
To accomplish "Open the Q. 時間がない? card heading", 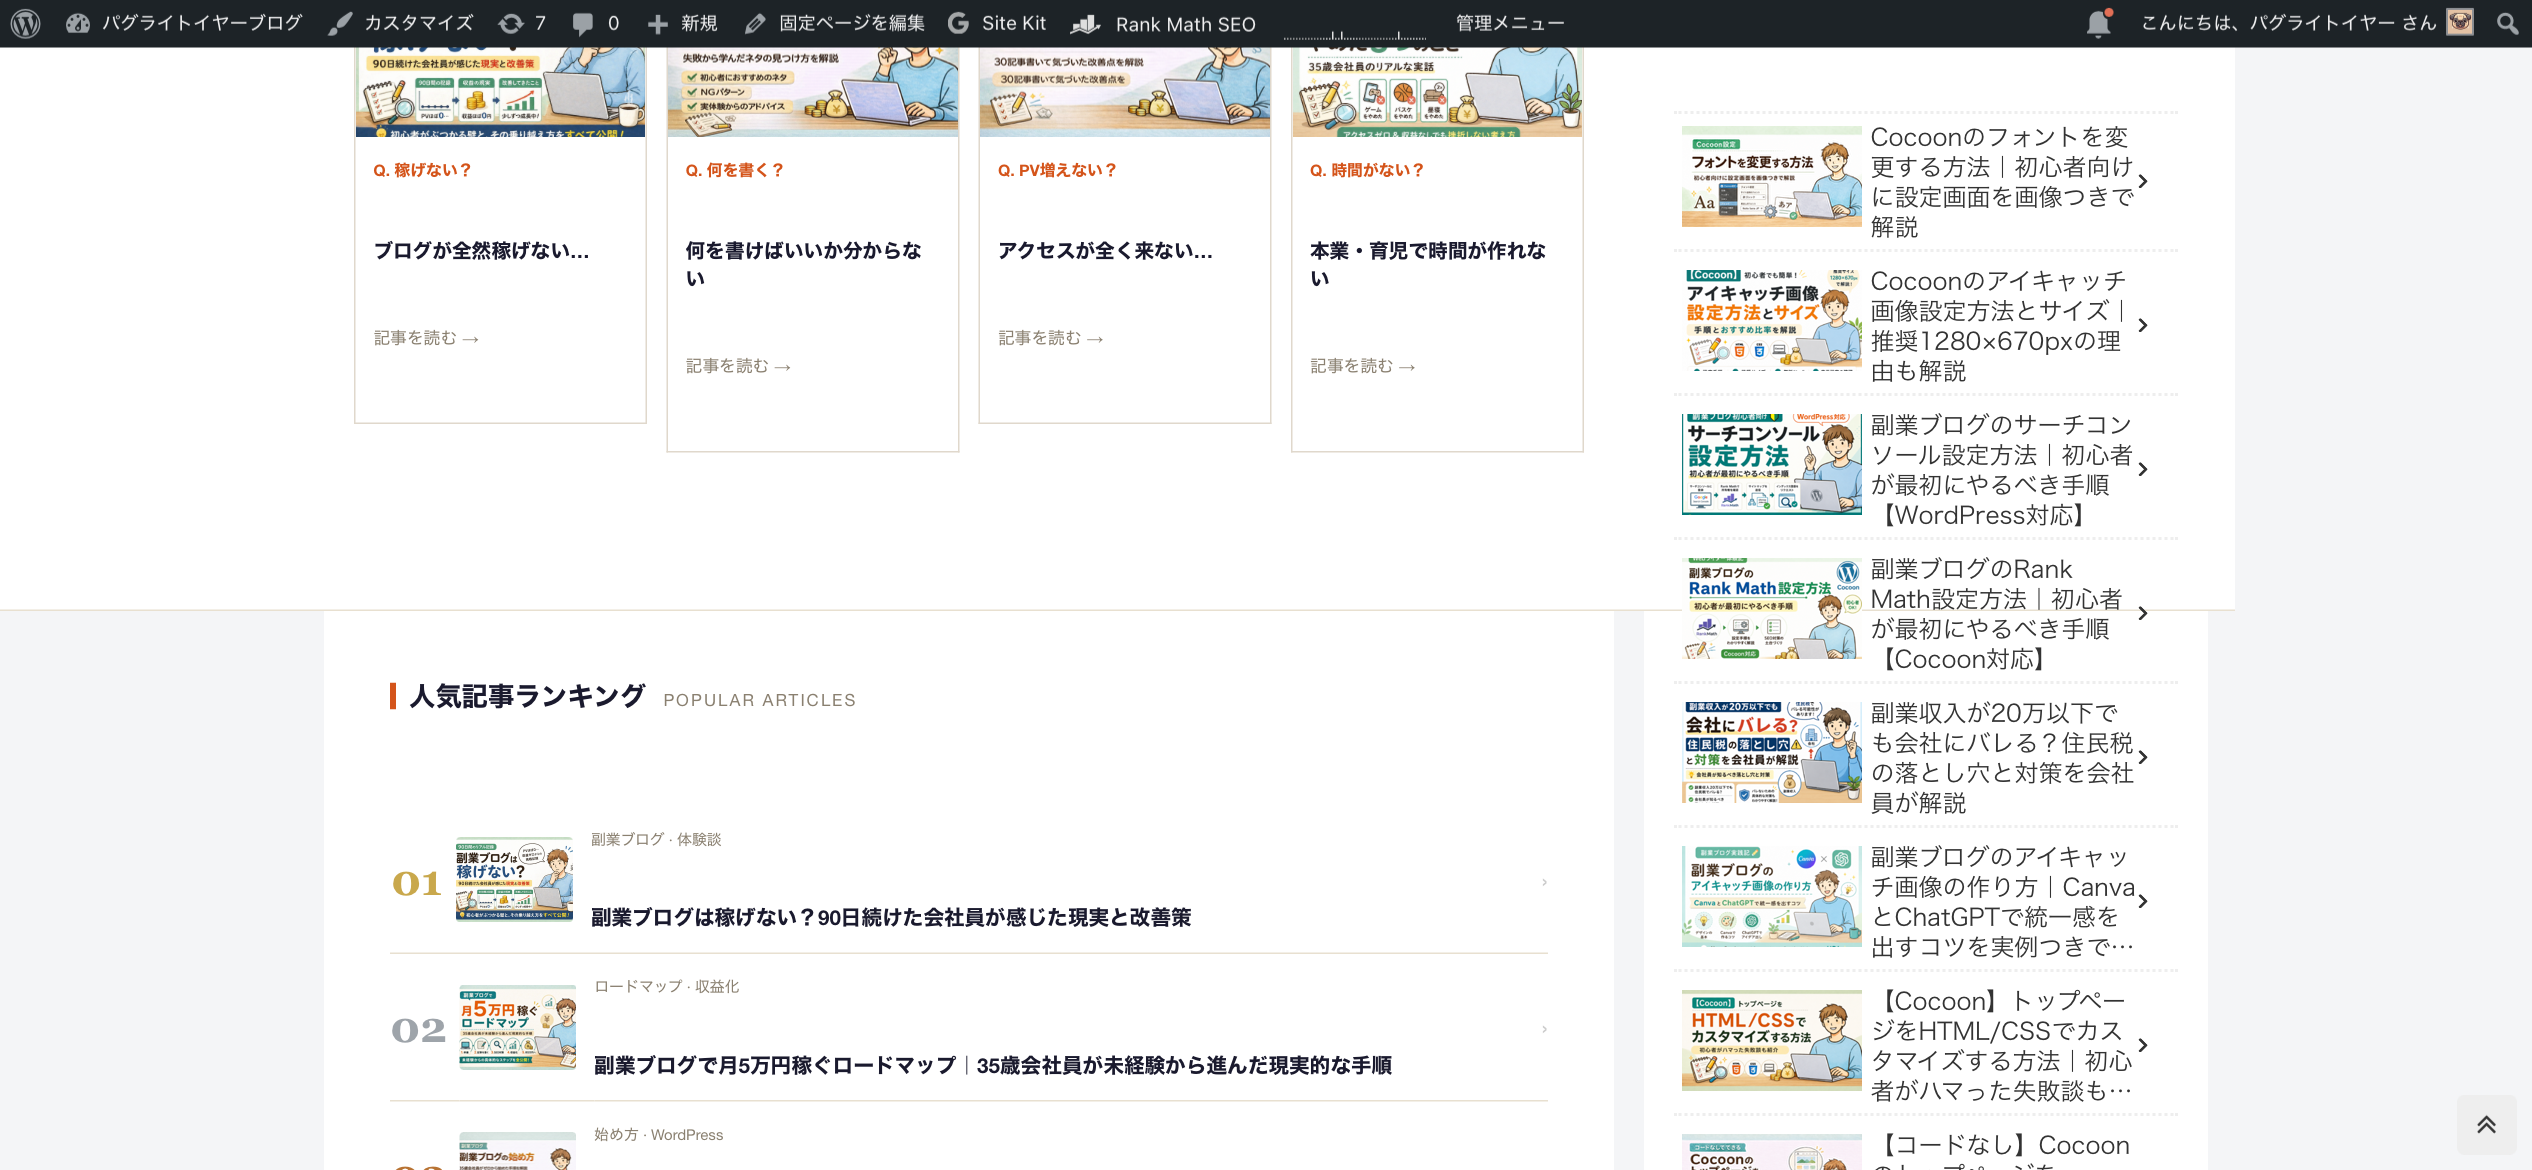I will (x=1367, y=170).
